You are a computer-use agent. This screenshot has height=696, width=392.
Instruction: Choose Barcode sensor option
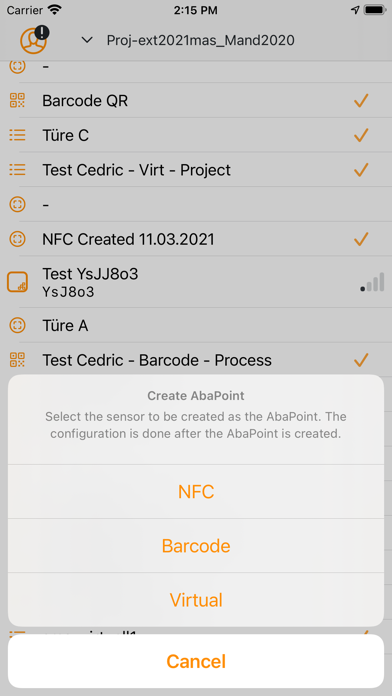(x=196, y=546)
